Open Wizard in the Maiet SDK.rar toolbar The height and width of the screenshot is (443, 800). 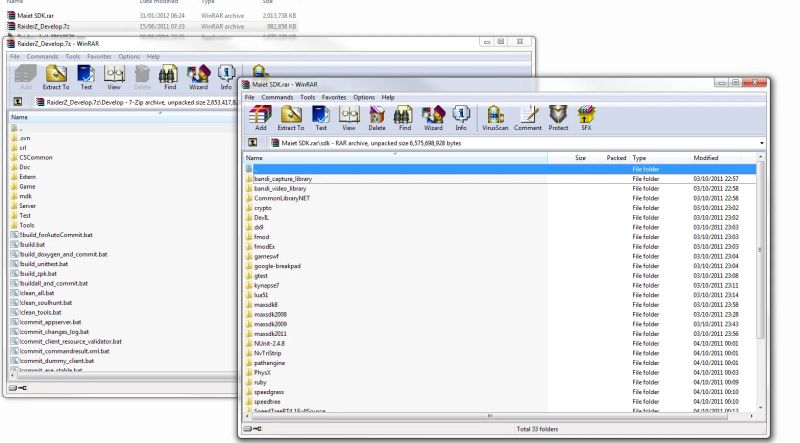(x=433, y=118)
